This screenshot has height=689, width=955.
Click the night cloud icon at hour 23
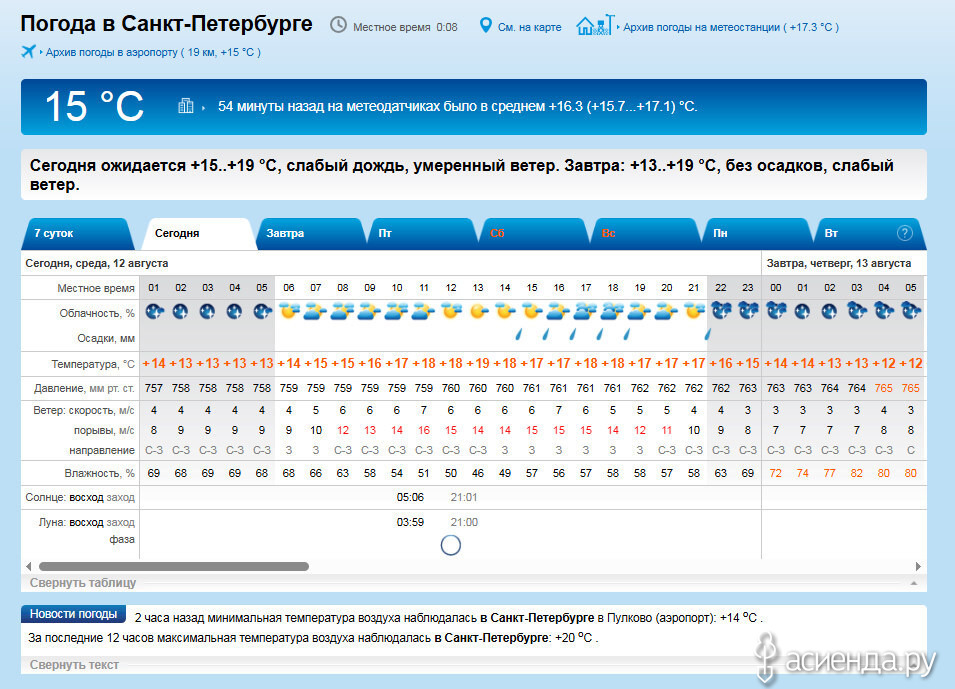click(748, 311)
